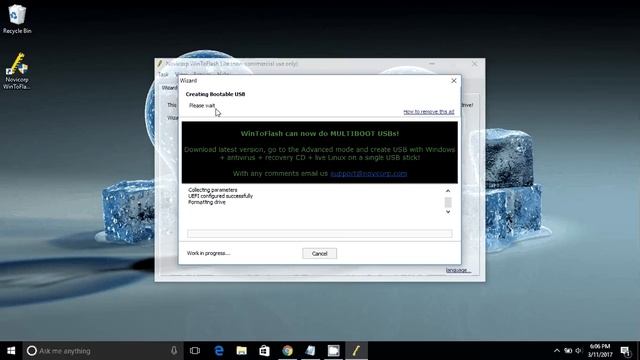640x360 pixels.
Task: Click the WinToFlash MULTIBOOT USBs ad banner headline
Action: (x=320, y=133)
